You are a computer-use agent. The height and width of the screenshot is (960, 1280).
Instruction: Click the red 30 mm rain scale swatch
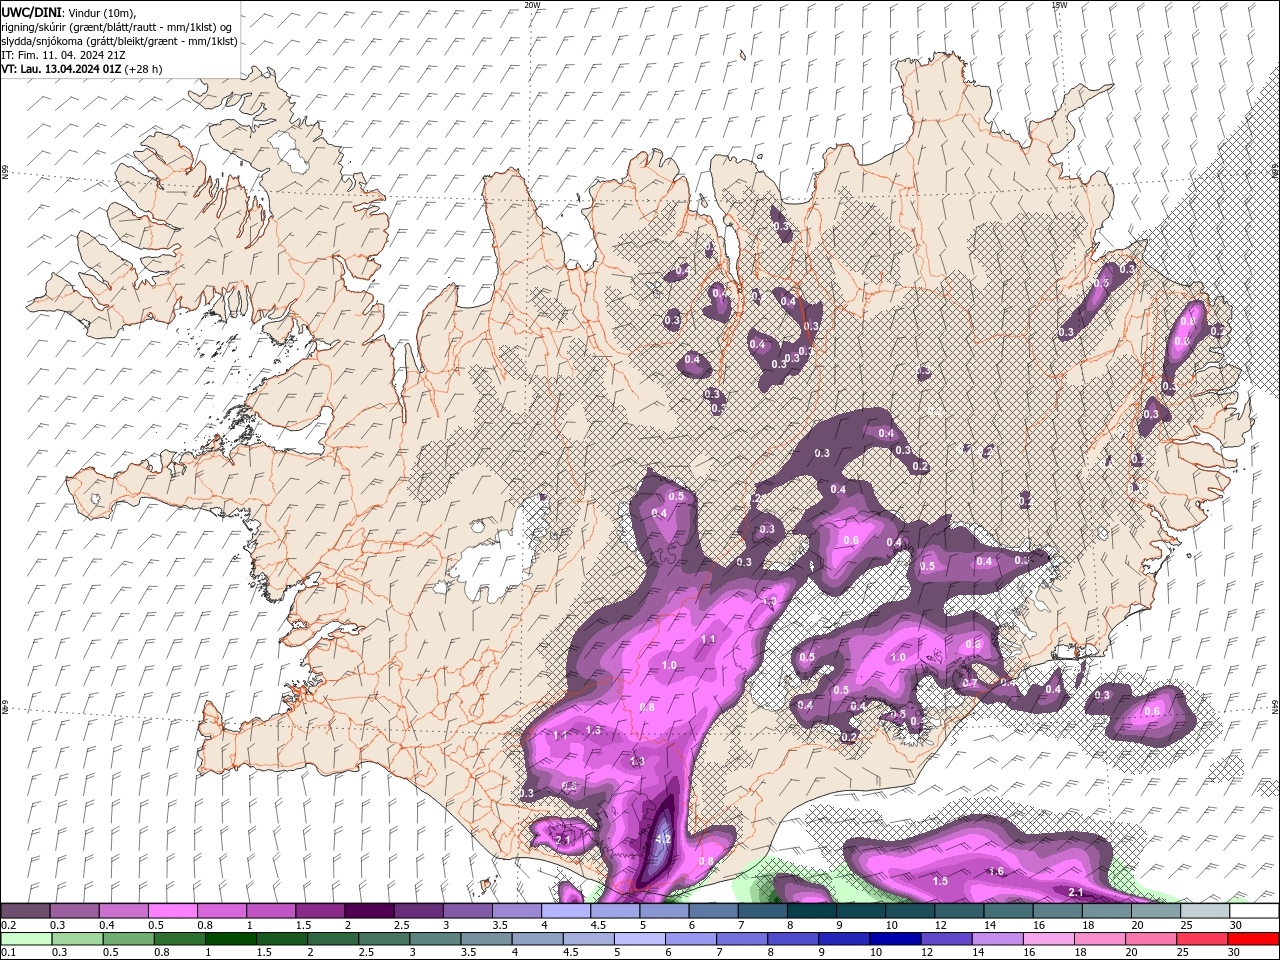pos(1253,939)
